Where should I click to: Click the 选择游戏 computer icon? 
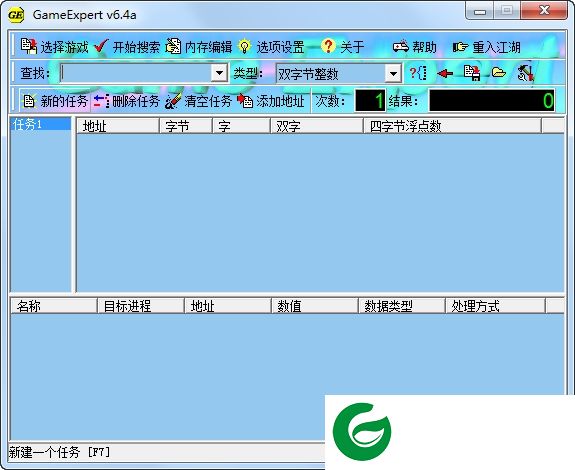[29, 46]
